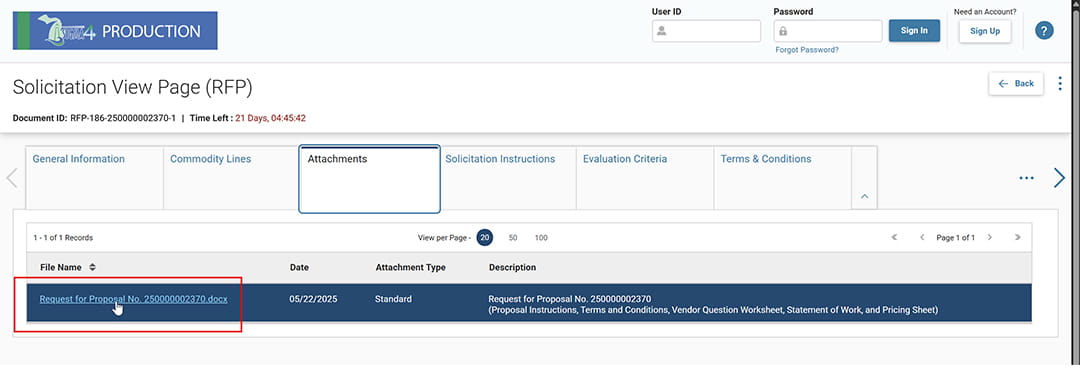Open the vertical three-dot page menu
The width and height of the screenshot is (1080, 384).
(1060, 83)
